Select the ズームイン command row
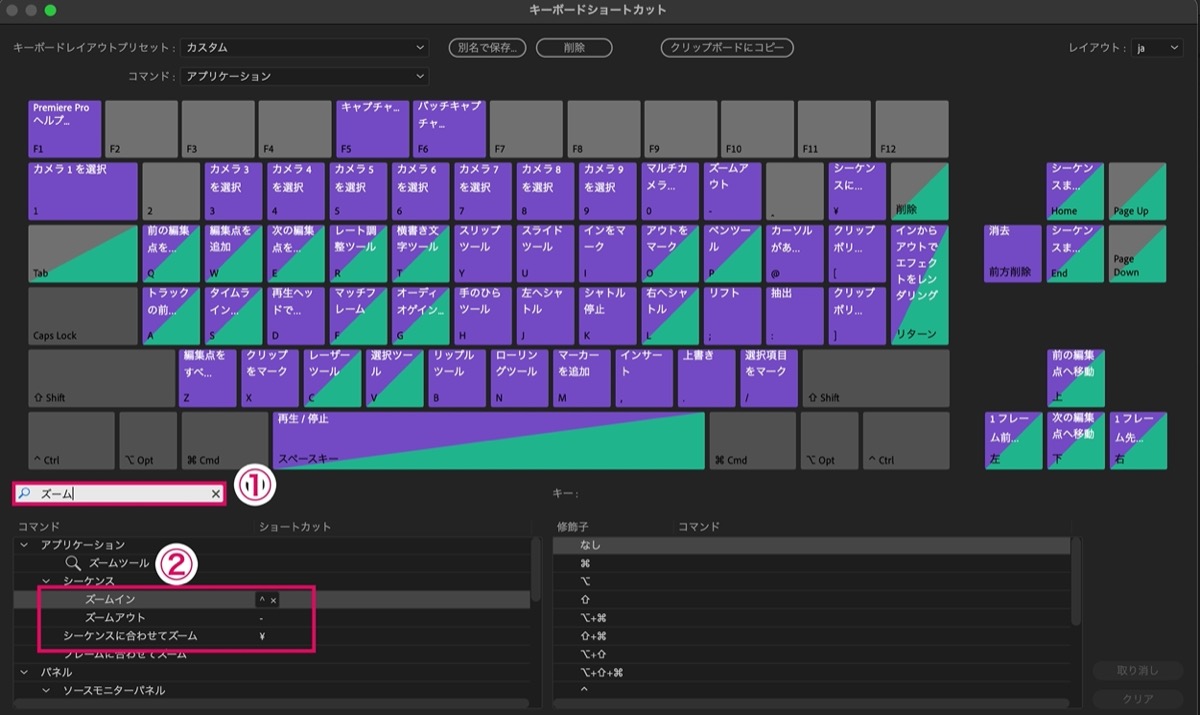The width and height of the screenshot is (1200, 715). [272, 599]
